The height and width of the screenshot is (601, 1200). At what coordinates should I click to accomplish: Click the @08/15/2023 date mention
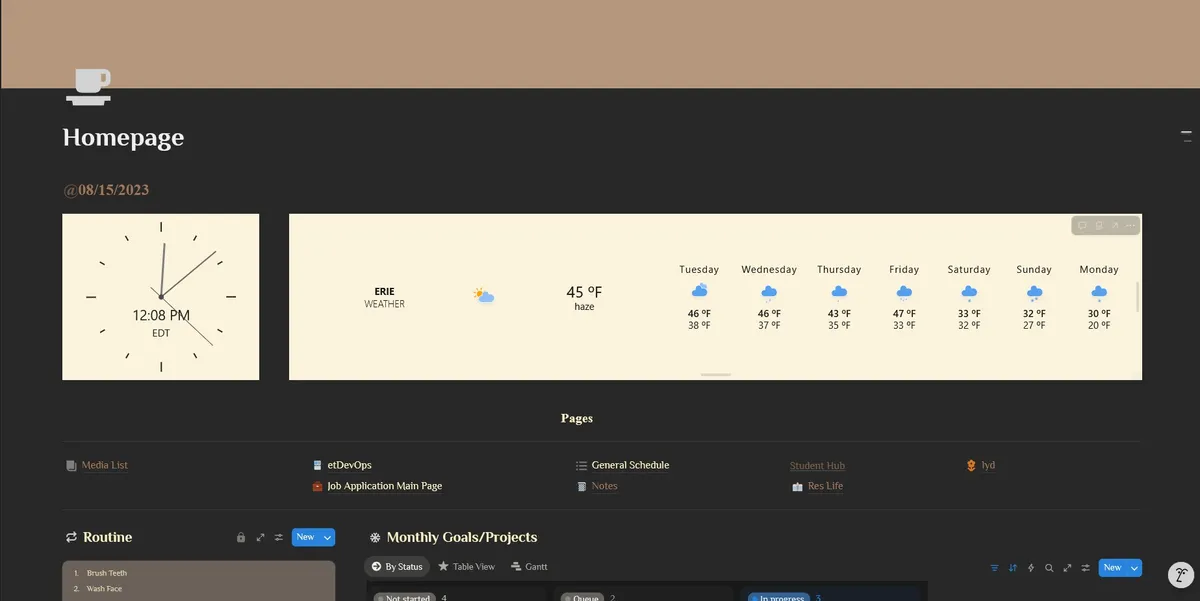click(106, 190)
